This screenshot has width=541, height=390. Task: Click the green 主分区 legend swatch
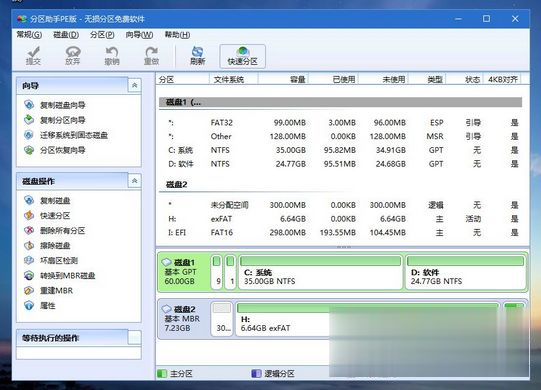[162, 373]
